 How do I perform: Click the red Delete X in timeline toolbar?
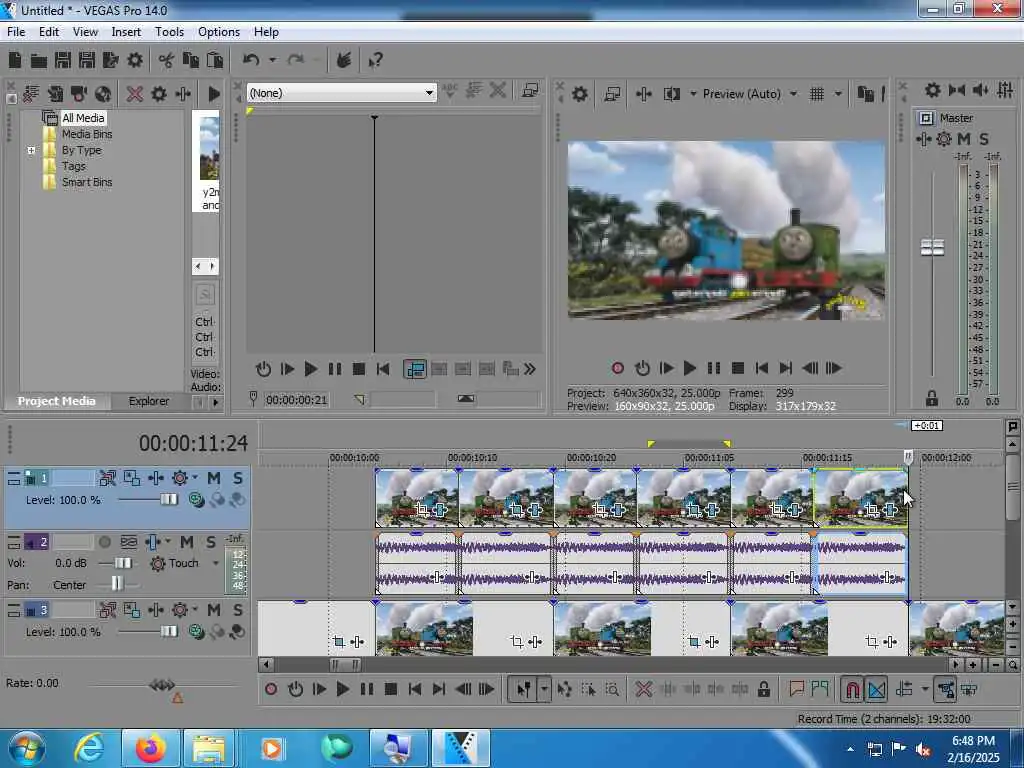643,689
